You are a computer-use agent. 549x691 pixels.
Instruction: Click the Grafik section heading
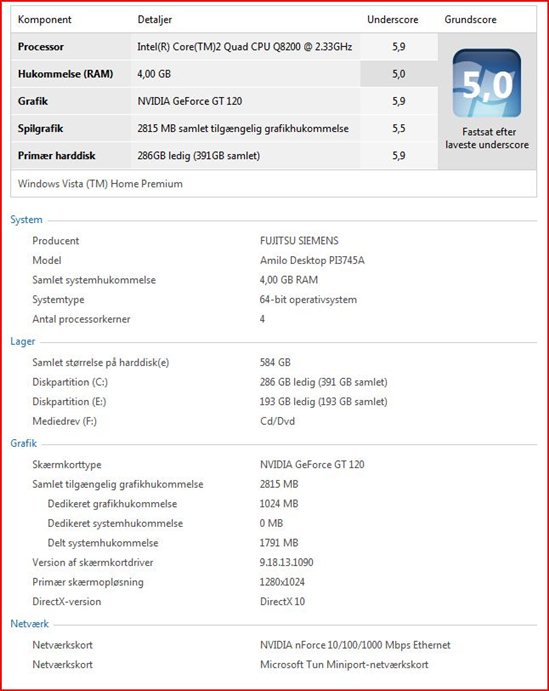(24, 443)
